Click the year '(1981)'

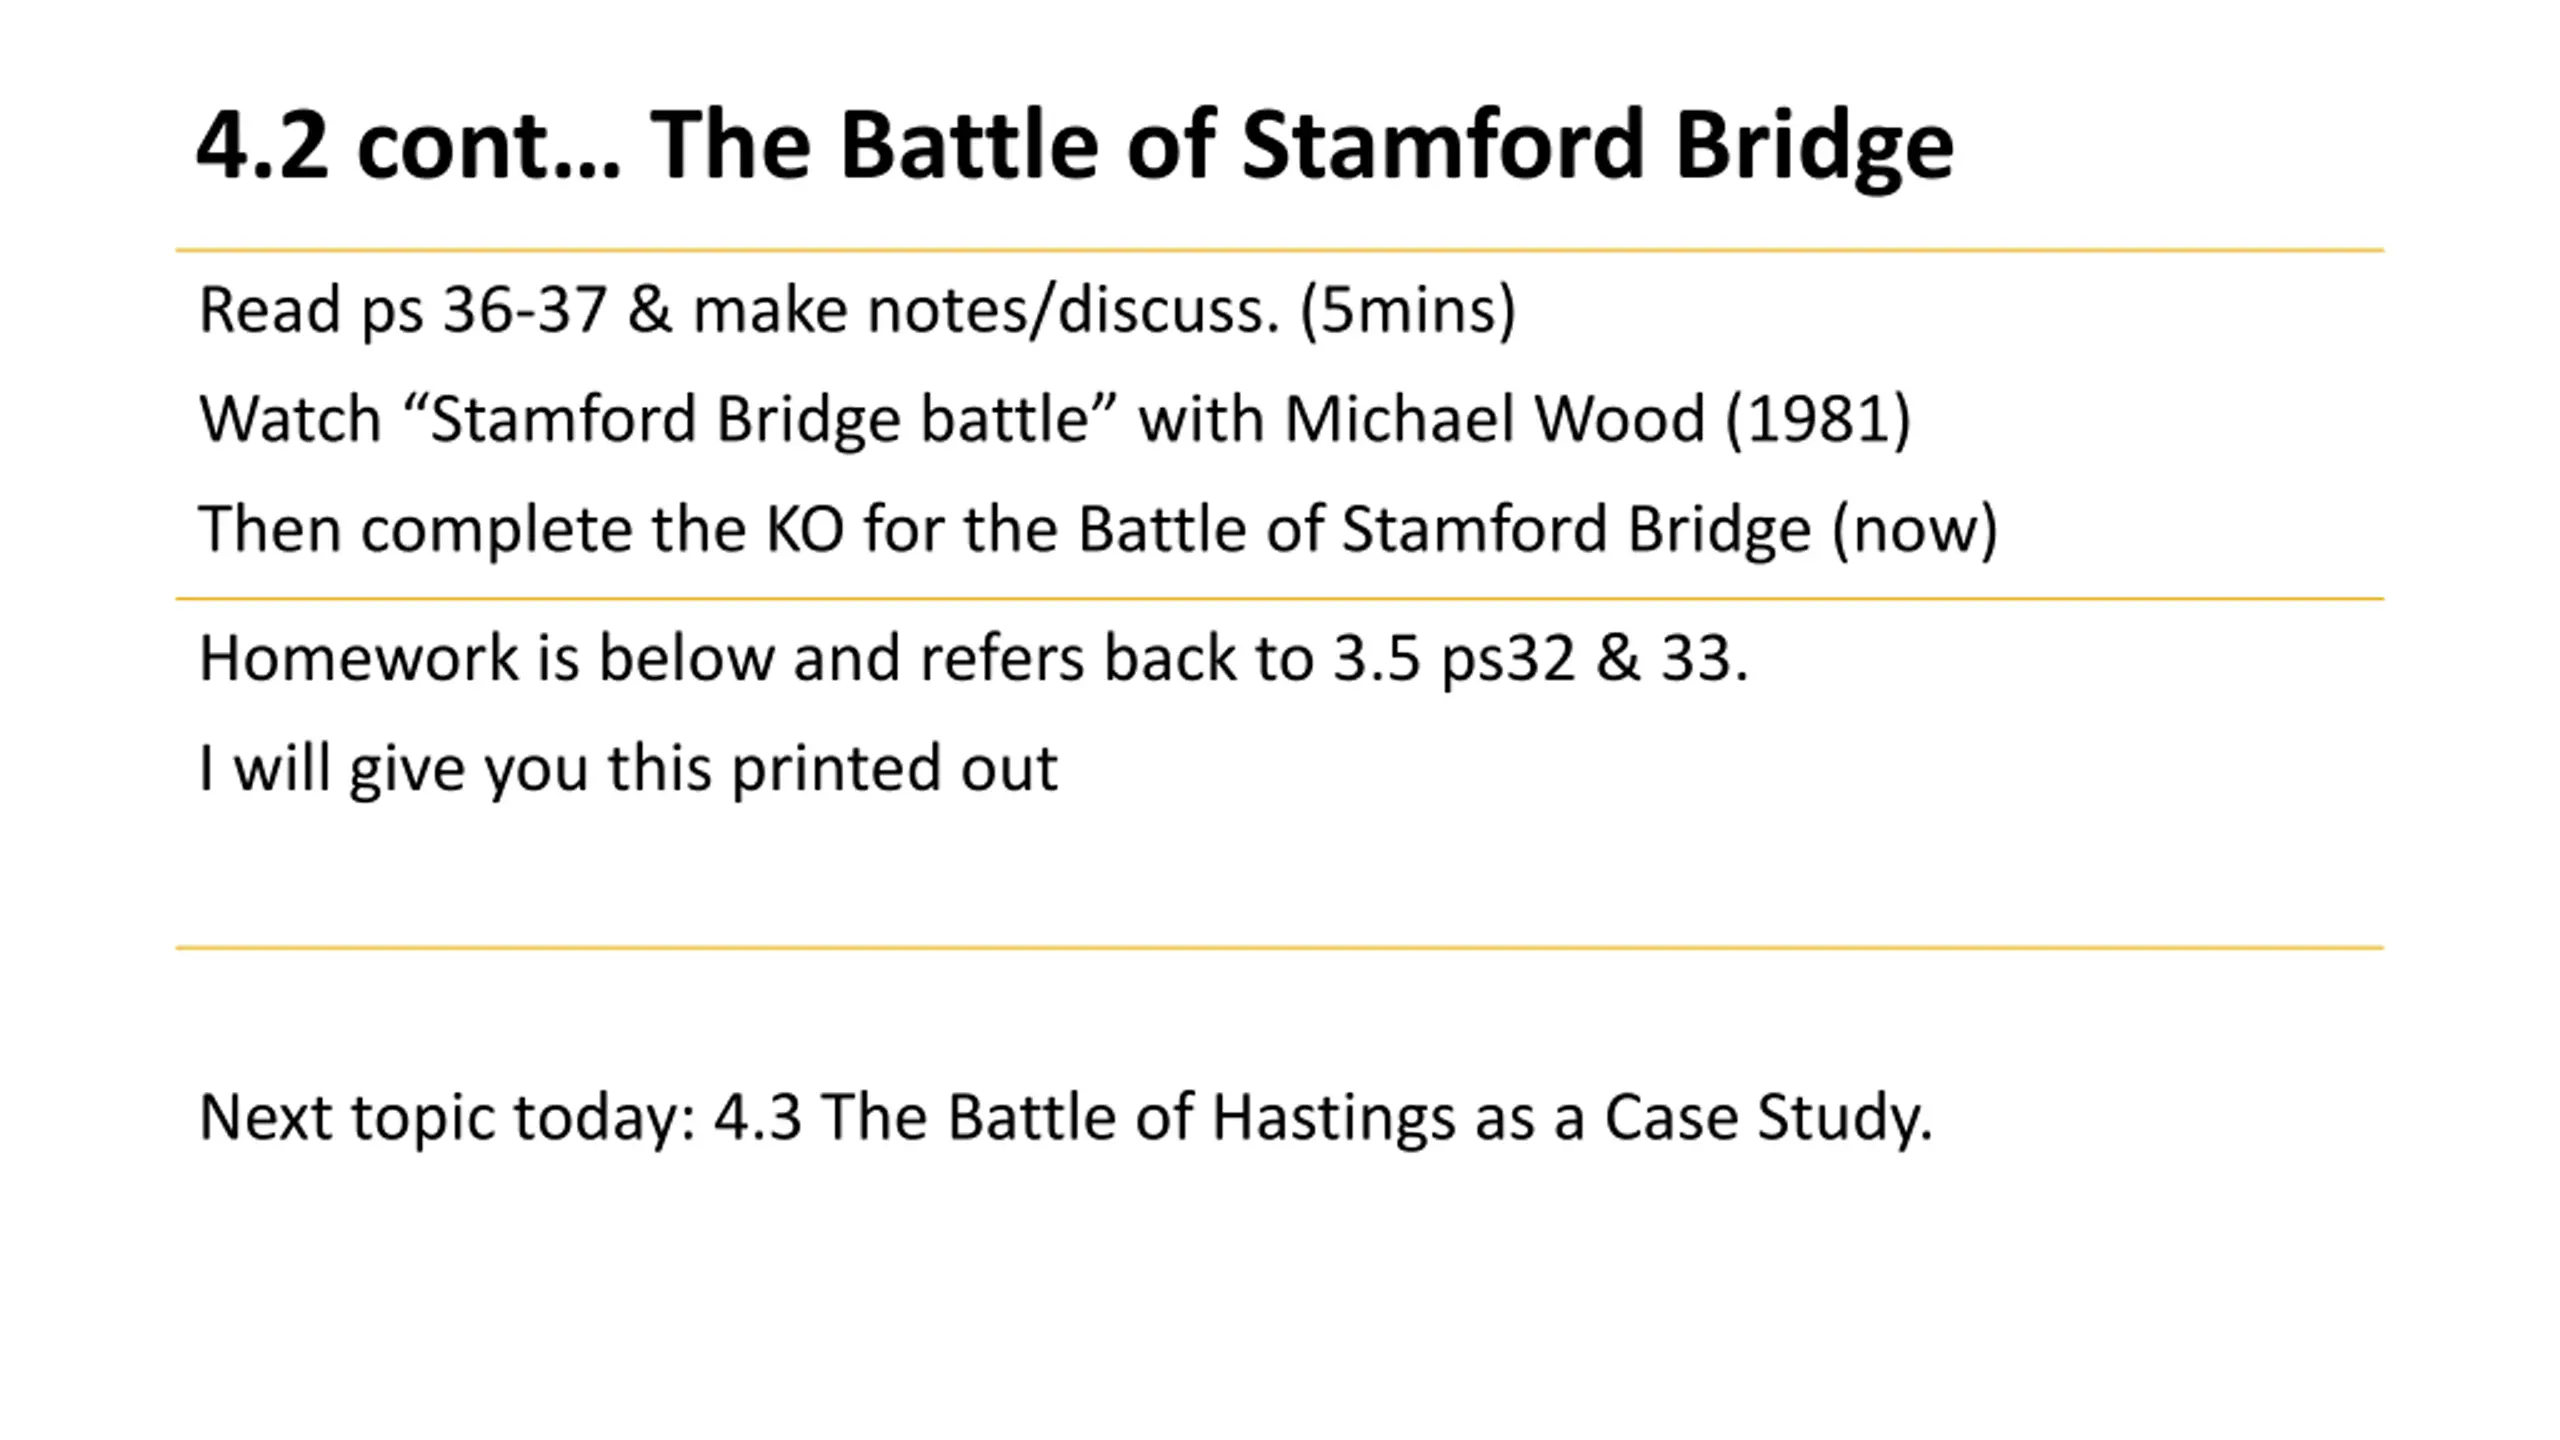[1819, 419]
